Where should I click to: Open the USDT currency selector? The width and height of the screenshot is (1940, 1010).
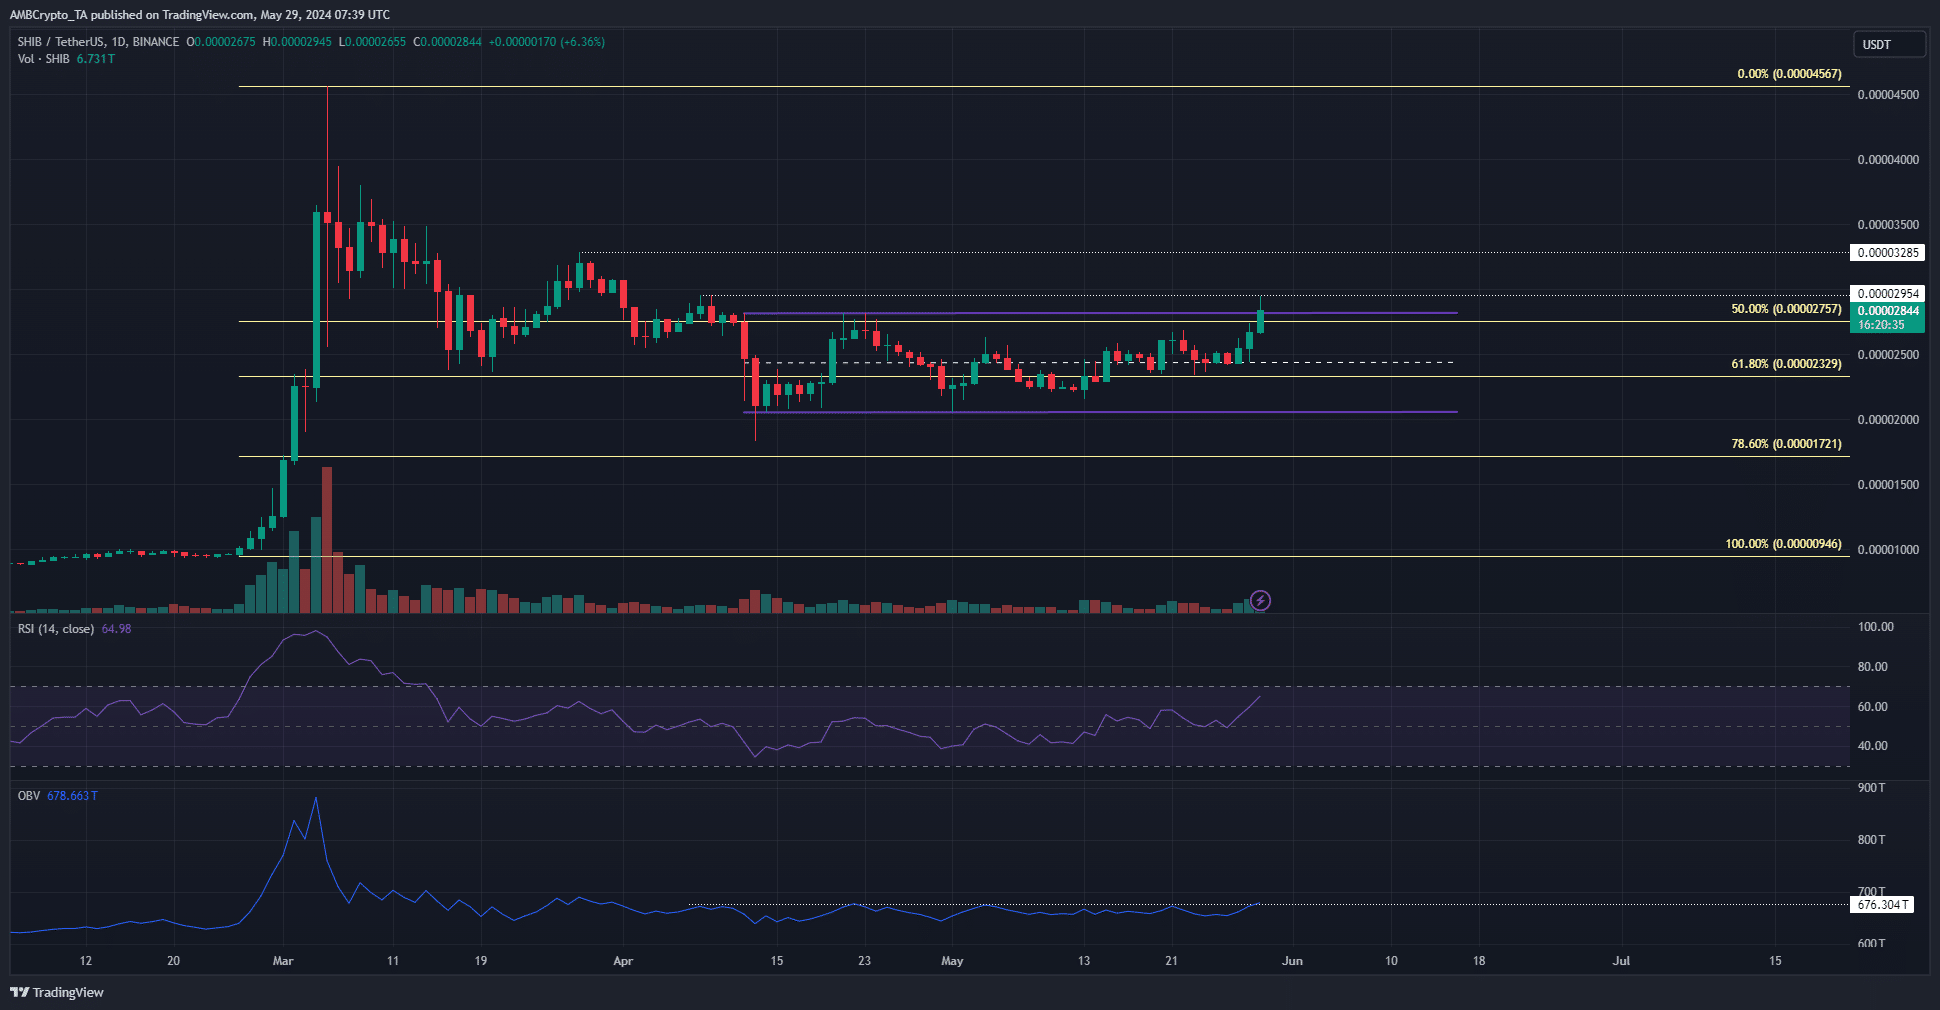click(1888, 44)
